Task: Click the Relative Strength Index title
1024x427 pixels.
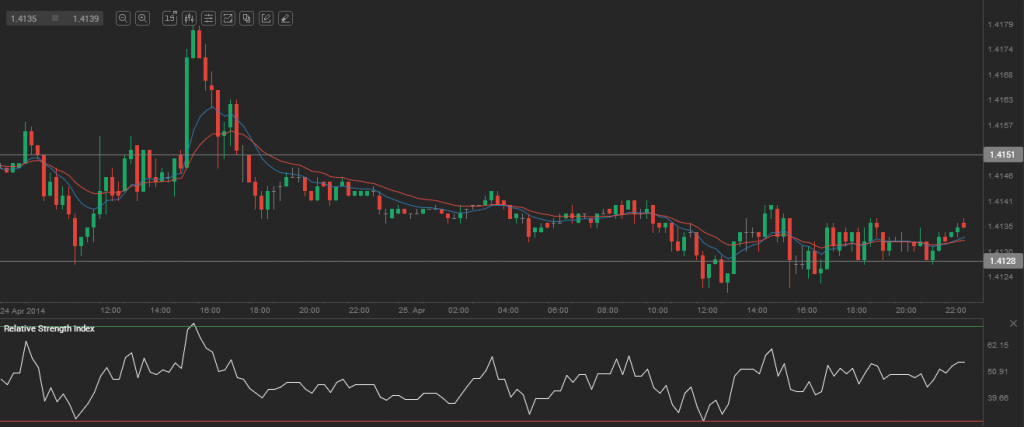Action: coord(49,328)
